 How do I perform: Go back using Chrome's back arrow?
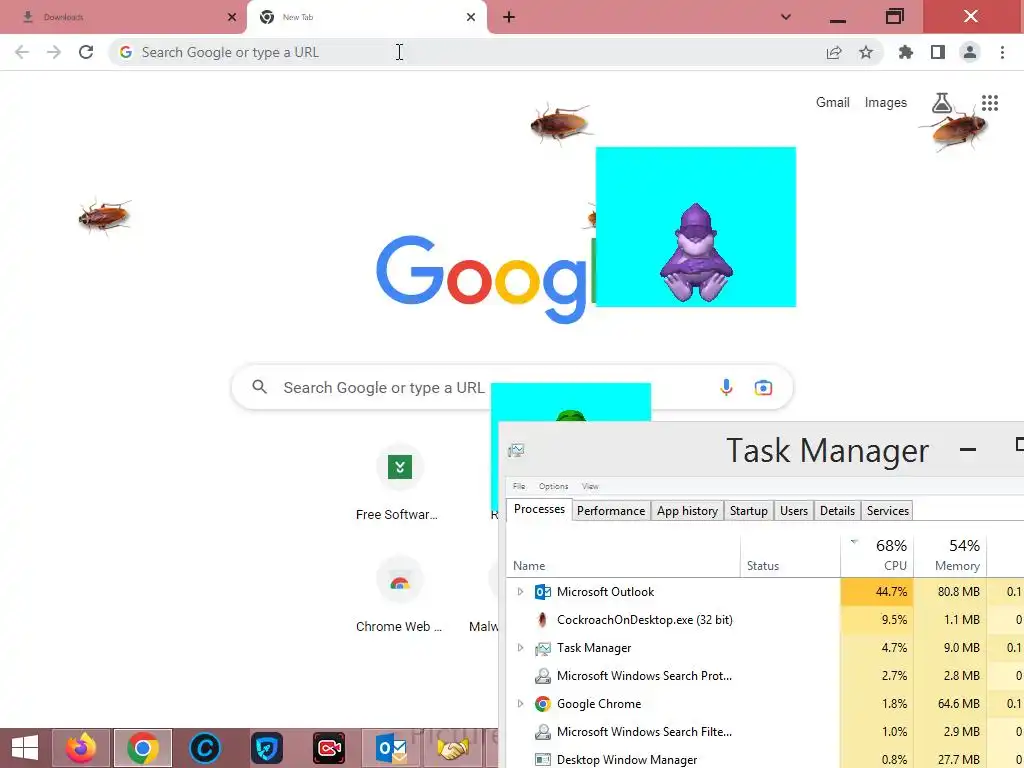[22, 52]
